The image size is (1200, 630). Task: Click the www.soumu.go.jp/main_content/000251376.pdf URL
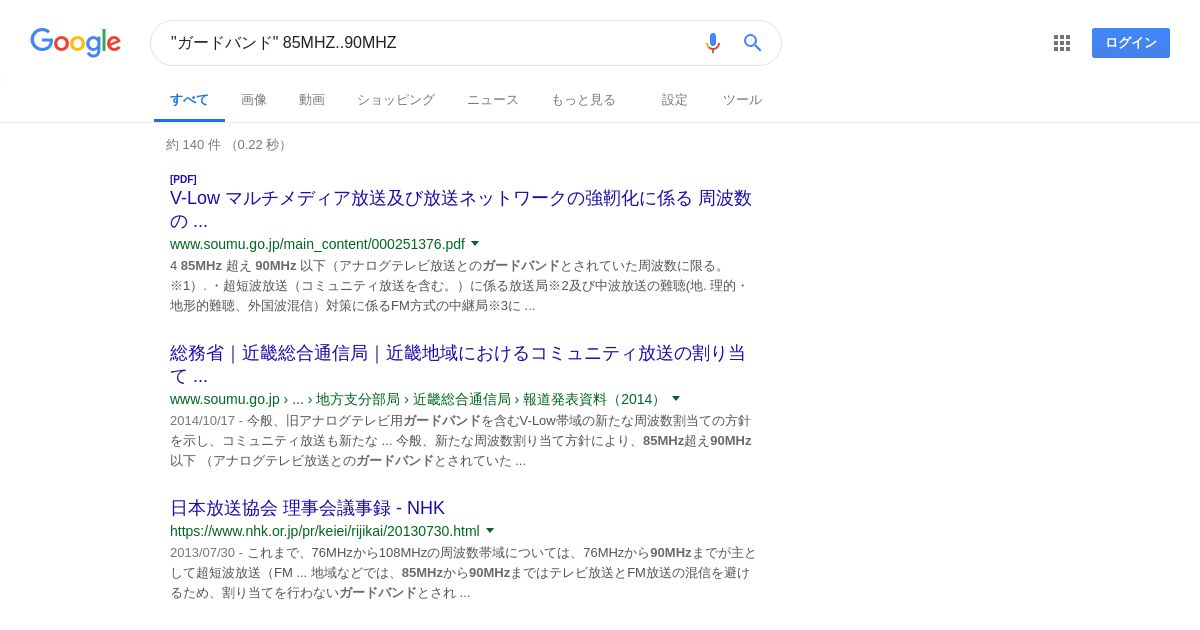click(317, 244)
